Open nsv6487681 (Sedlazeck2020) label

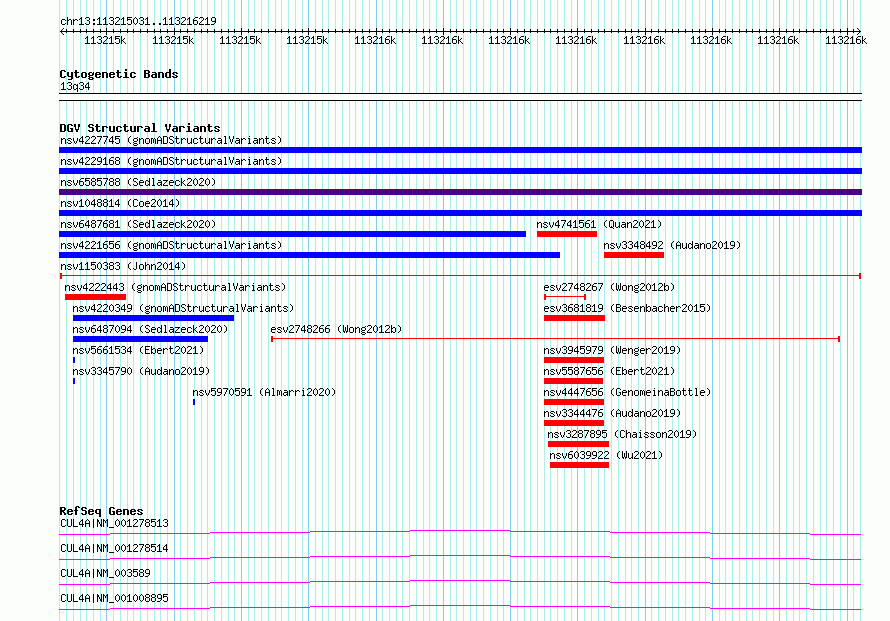(138, 224)
